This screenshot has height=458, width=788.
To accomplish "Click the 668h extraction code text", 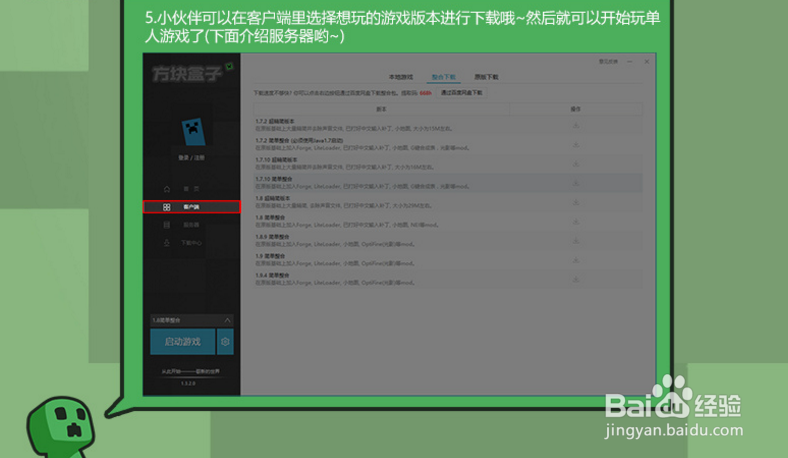I will pos(426,93).
